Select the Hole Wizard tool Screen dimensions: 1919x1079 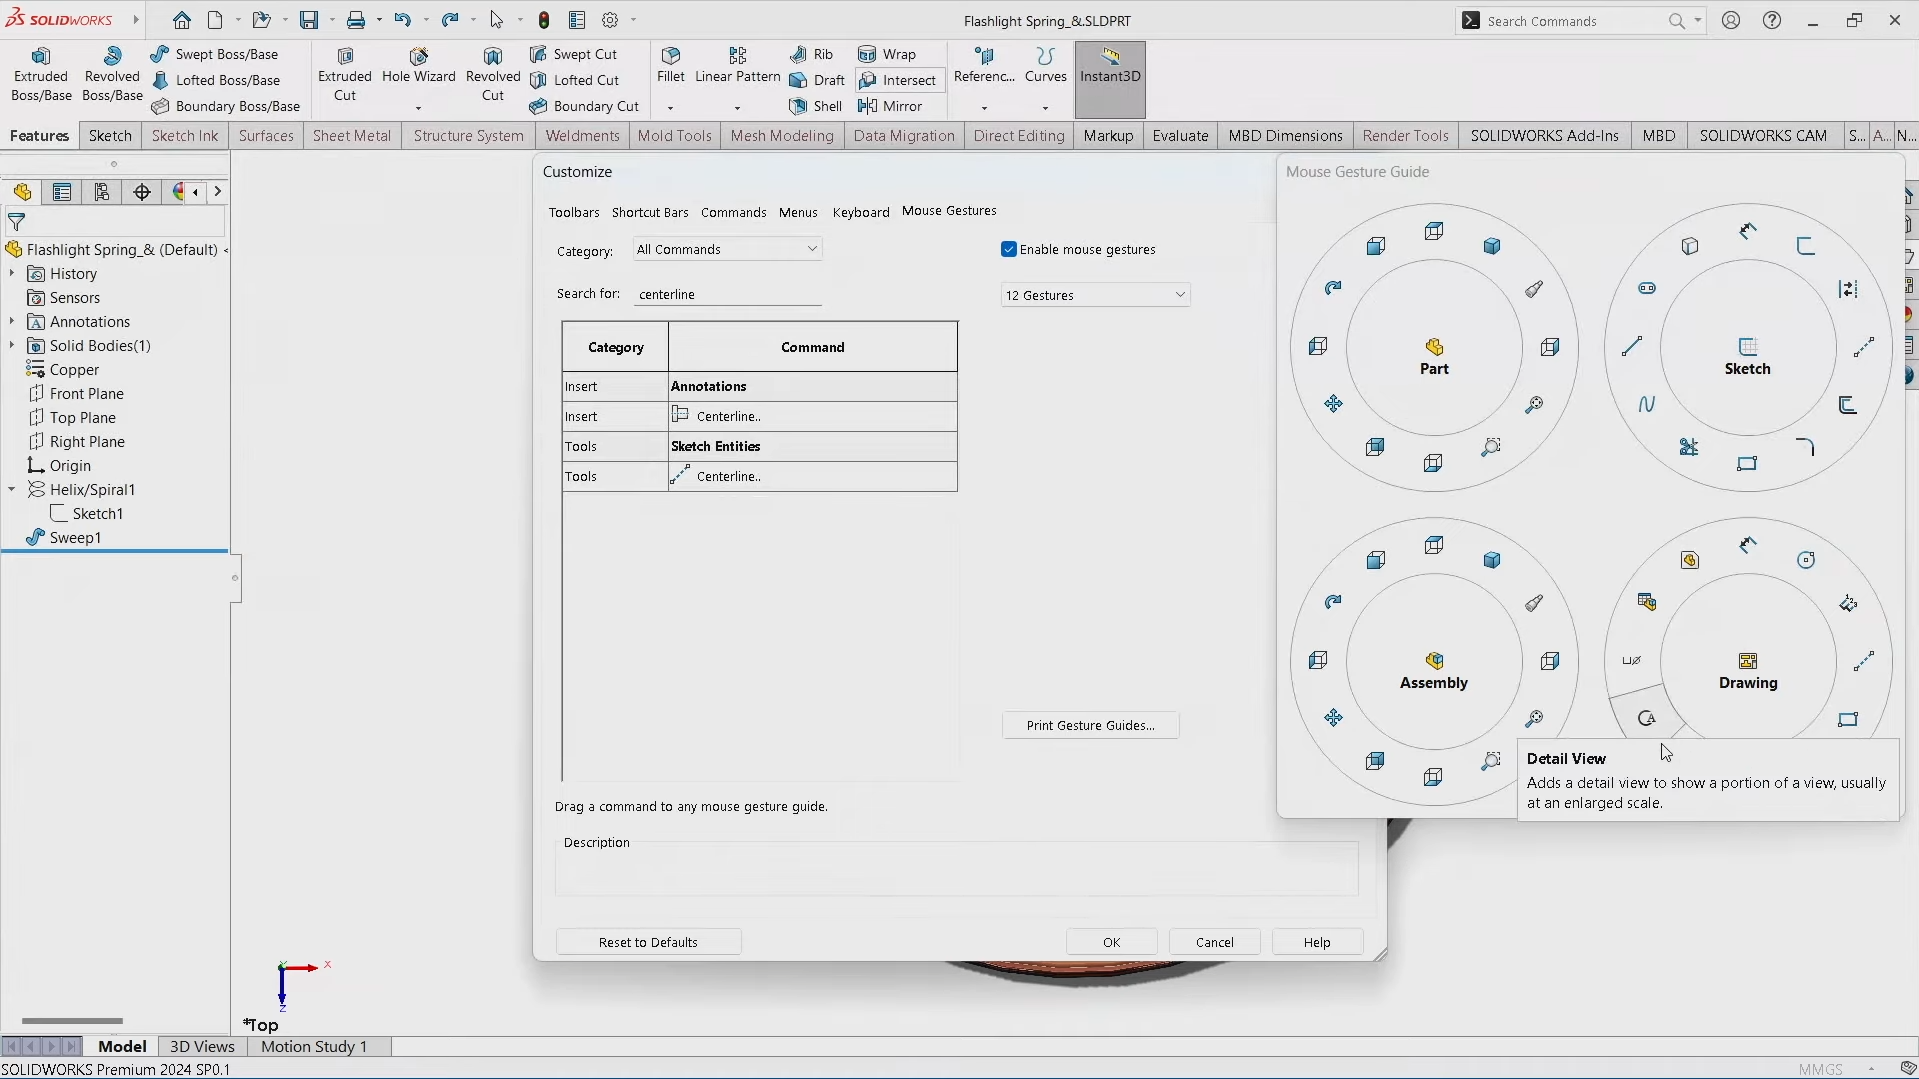(x=418, y=57)
